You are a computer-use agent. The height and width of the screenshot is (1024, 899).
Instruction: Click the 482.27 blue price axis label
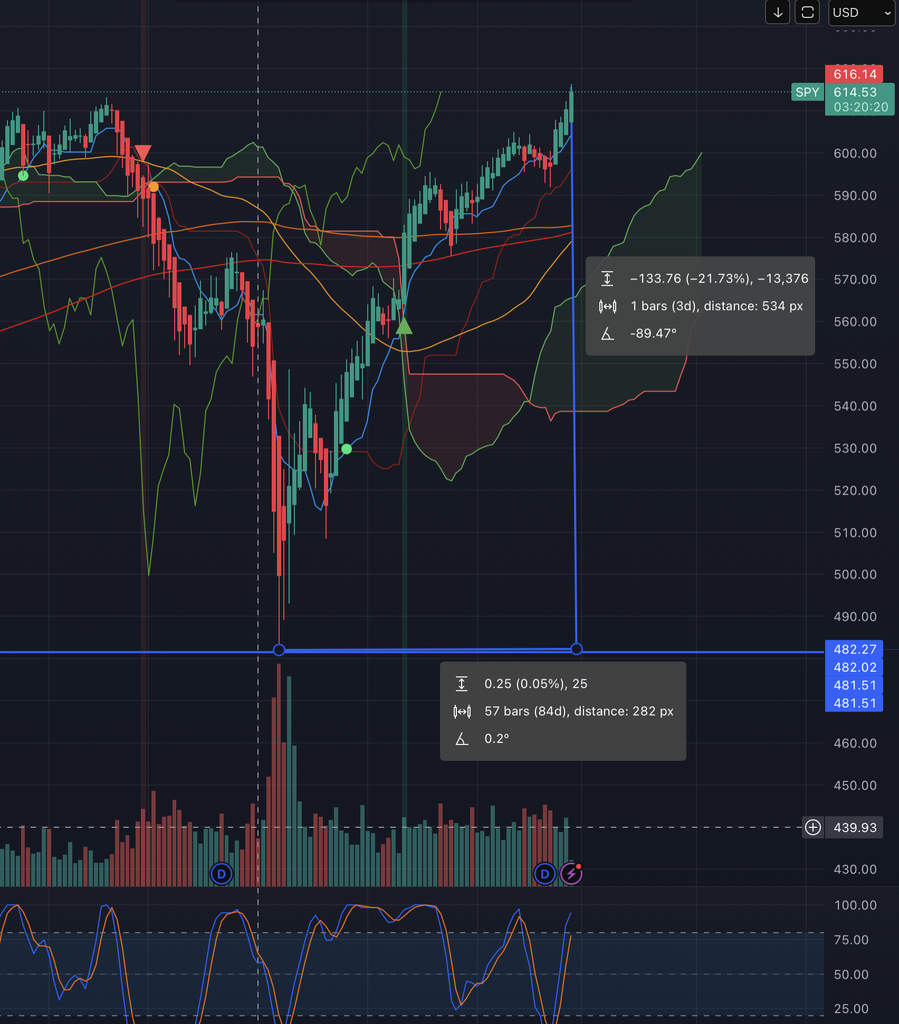(854, 648)
